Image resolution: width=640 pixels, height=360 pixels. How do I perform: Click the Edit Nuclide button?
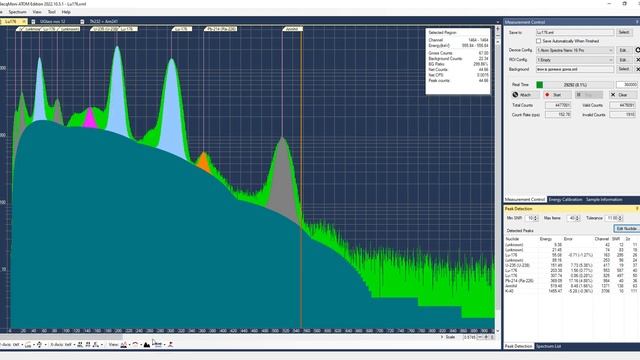point(626,229)
